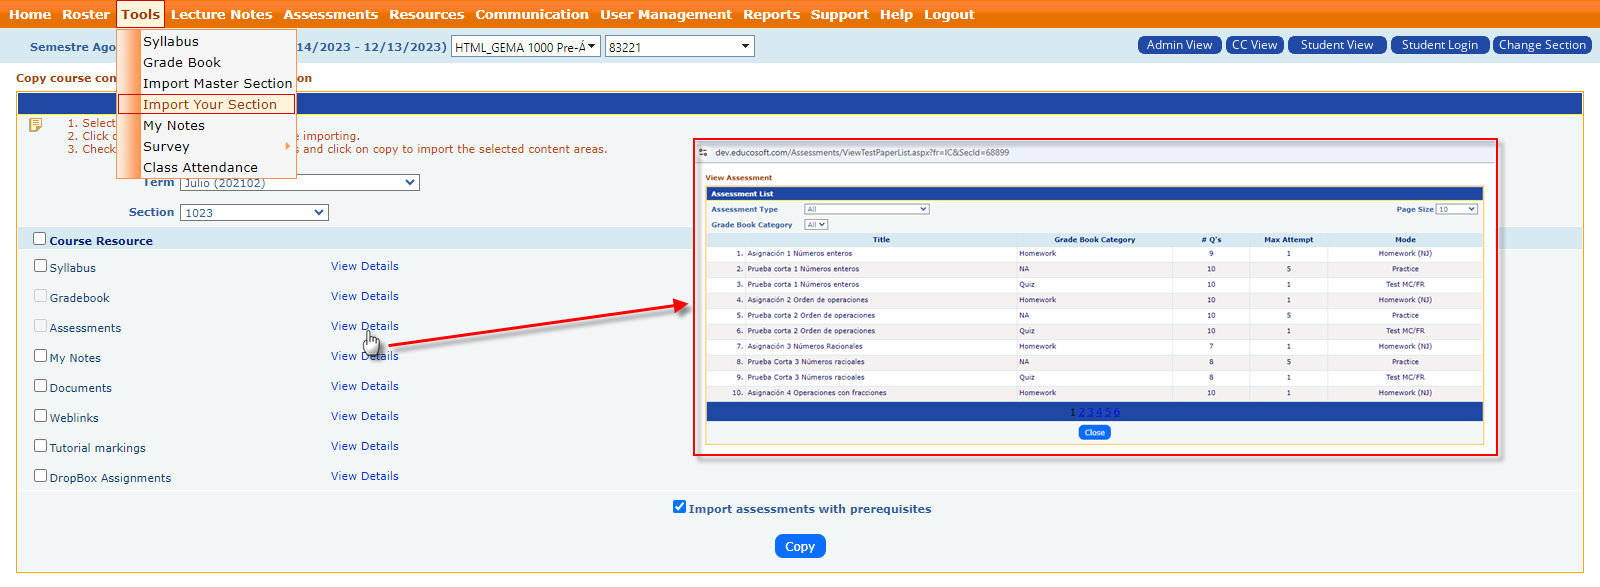Open the Term dropdown showing Julio
Image resolution: width=1600 pixels, height=587 pixels.
tap(300, 183)
